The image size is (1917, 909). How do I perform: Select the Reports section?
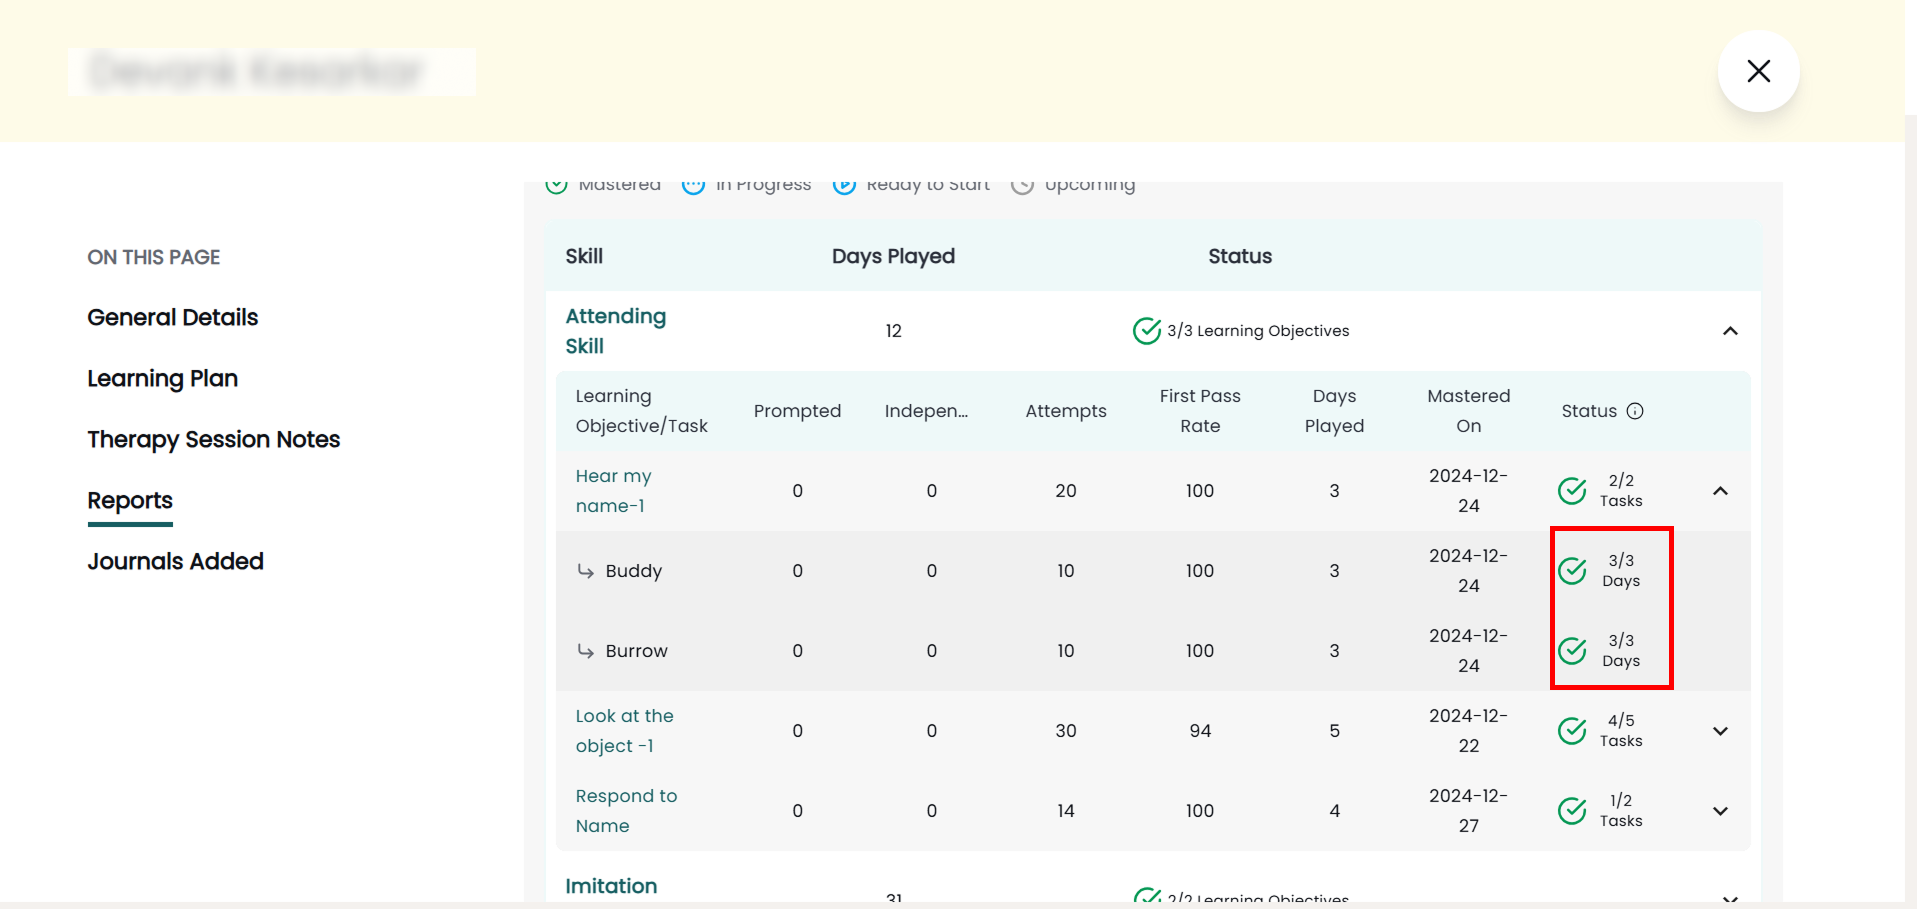pyautogui.click(x=130, y=500)
